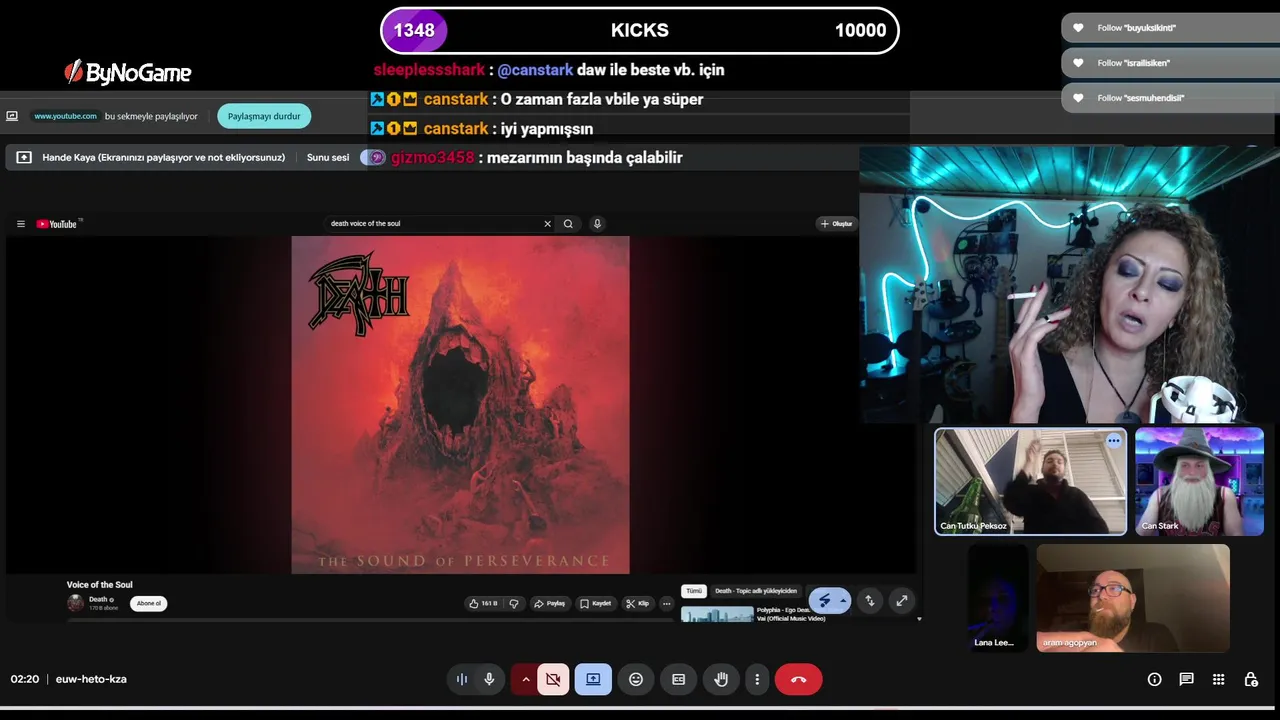Open more actions ellipsis under video
This screenshot has height=720, width=1280.
click(x=667, y=603)
